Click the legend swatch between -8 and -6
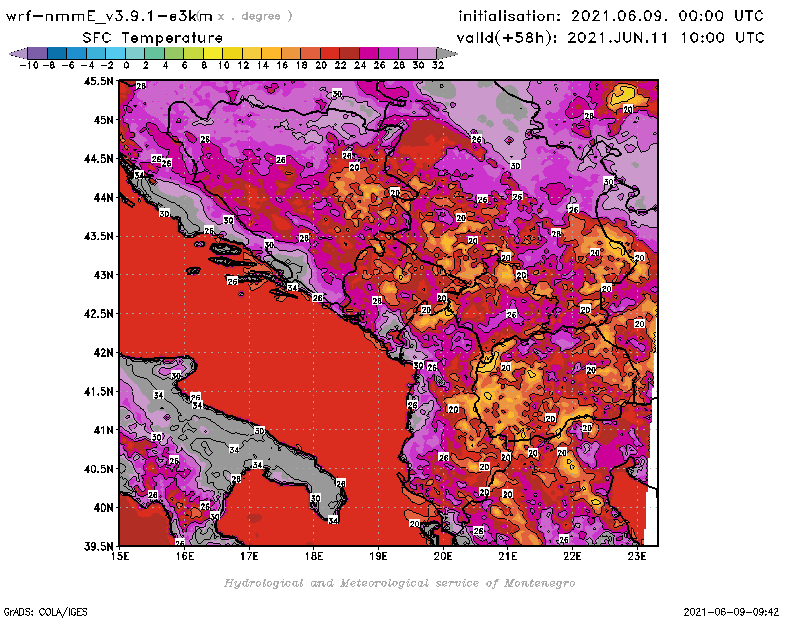Screen dimensions: 800x618 tap(57, 53)
